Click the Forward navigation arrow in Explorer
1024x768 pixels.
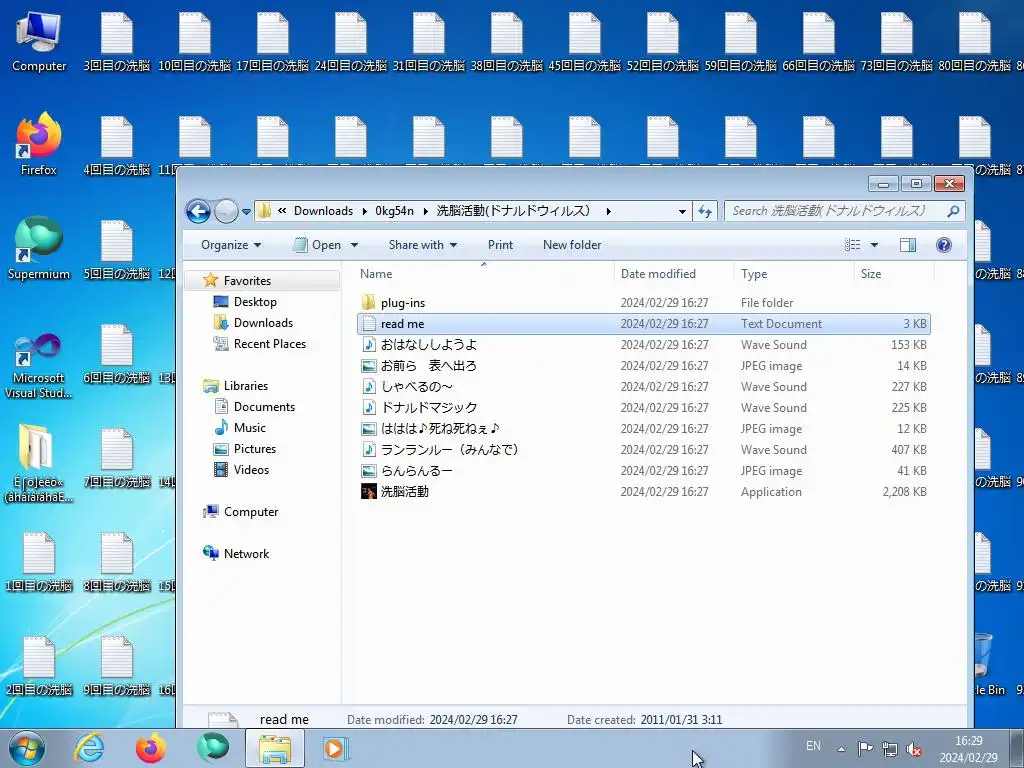click(226, 211)
